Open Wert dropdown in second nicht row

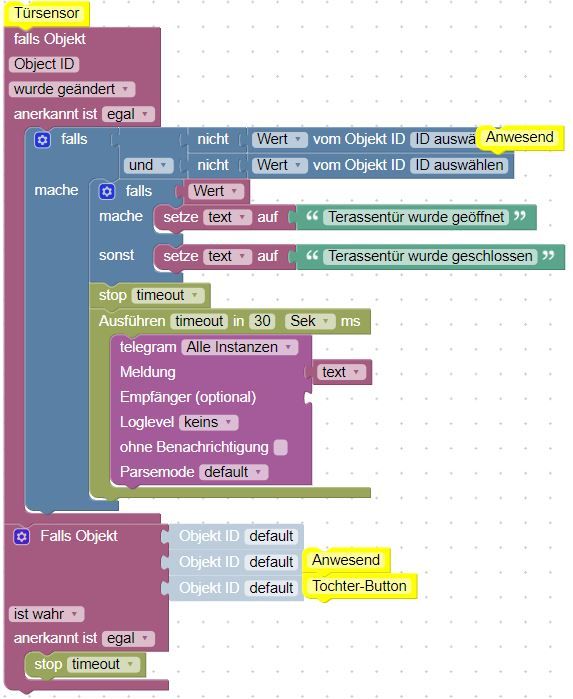click(x=280, y=165)
